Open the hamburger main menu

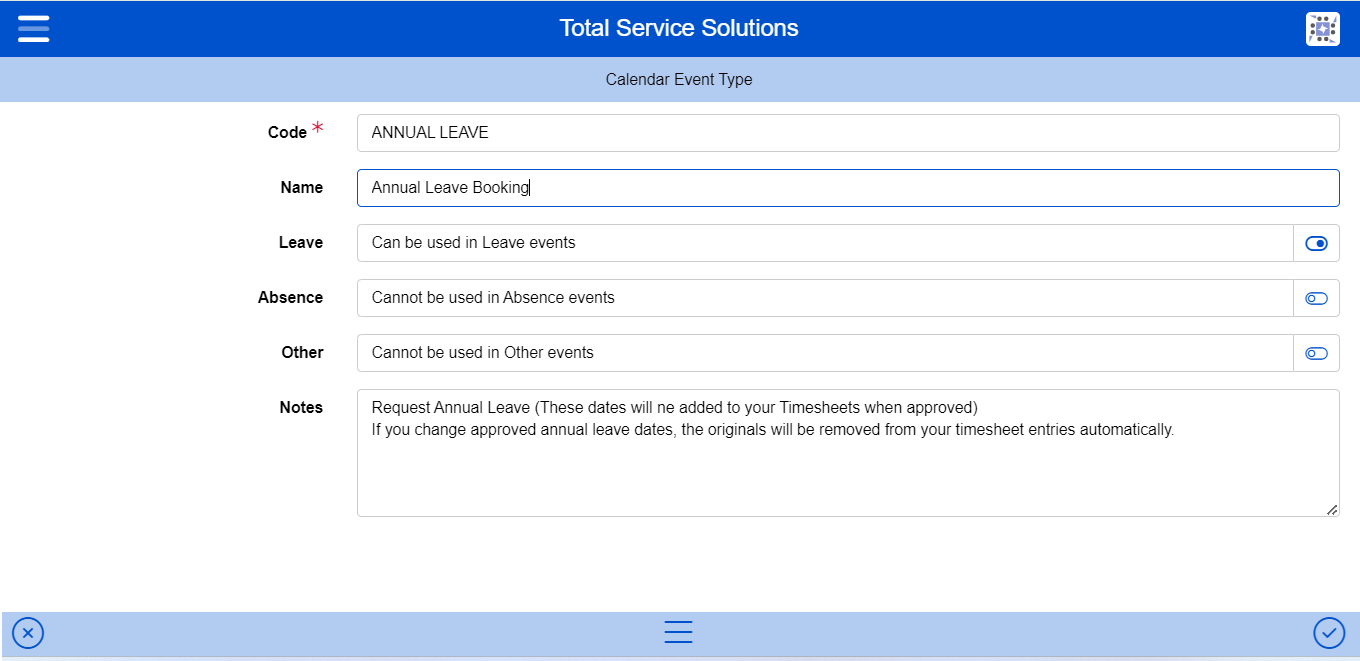click(33, 28)
